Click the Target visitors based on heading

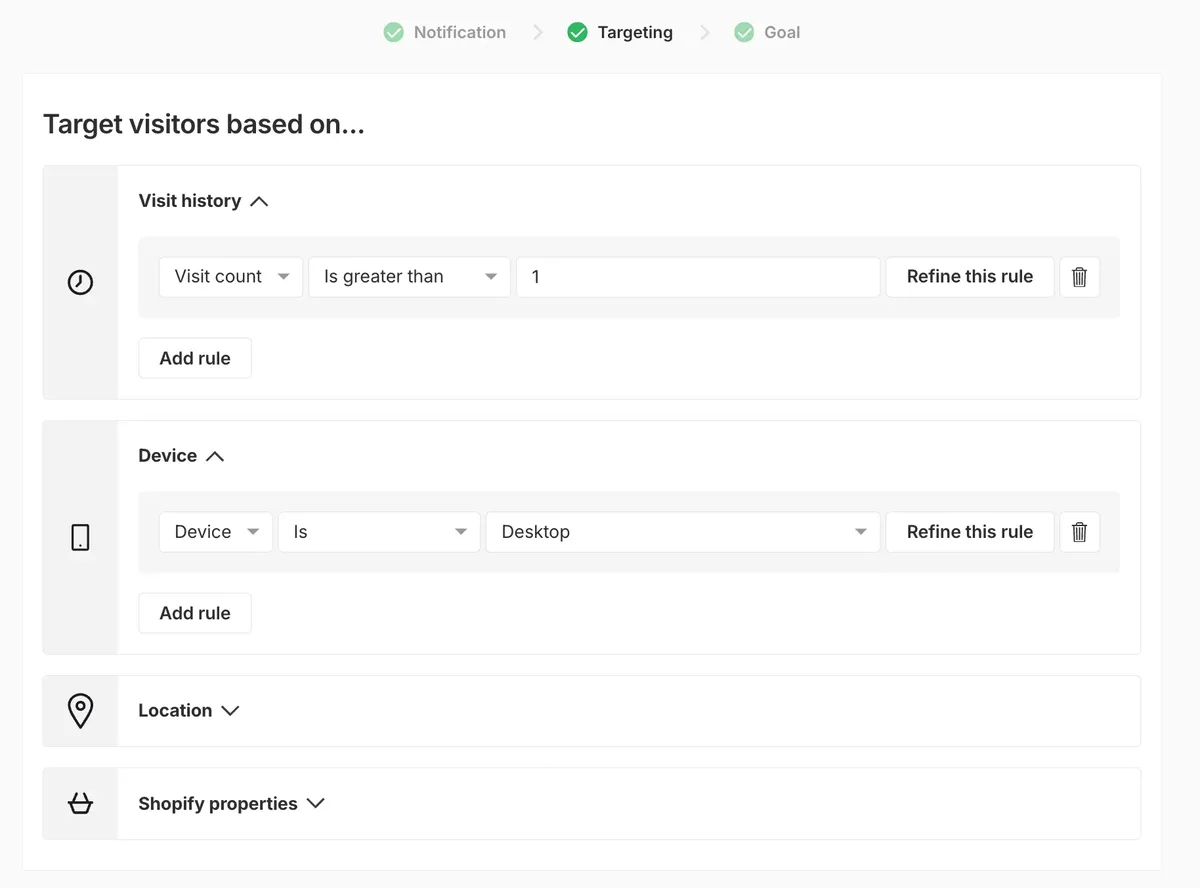tap(204, 125)
